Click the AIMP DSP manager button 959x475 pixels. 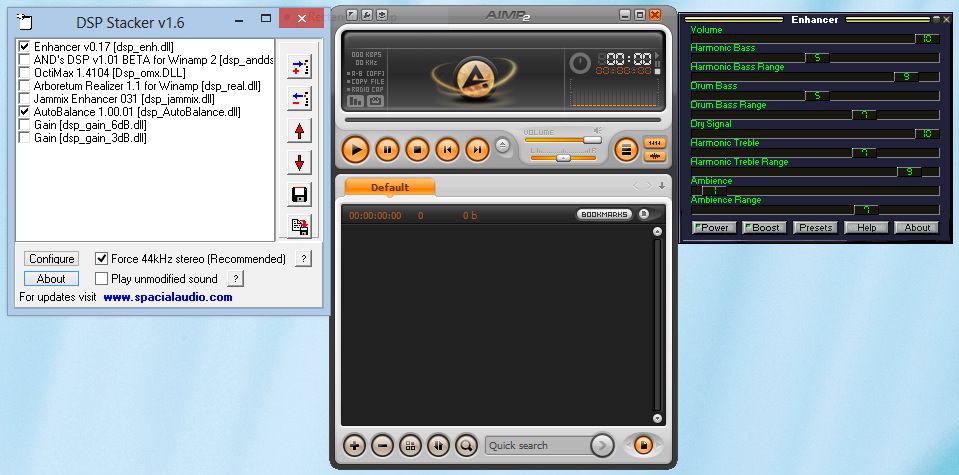655,143
